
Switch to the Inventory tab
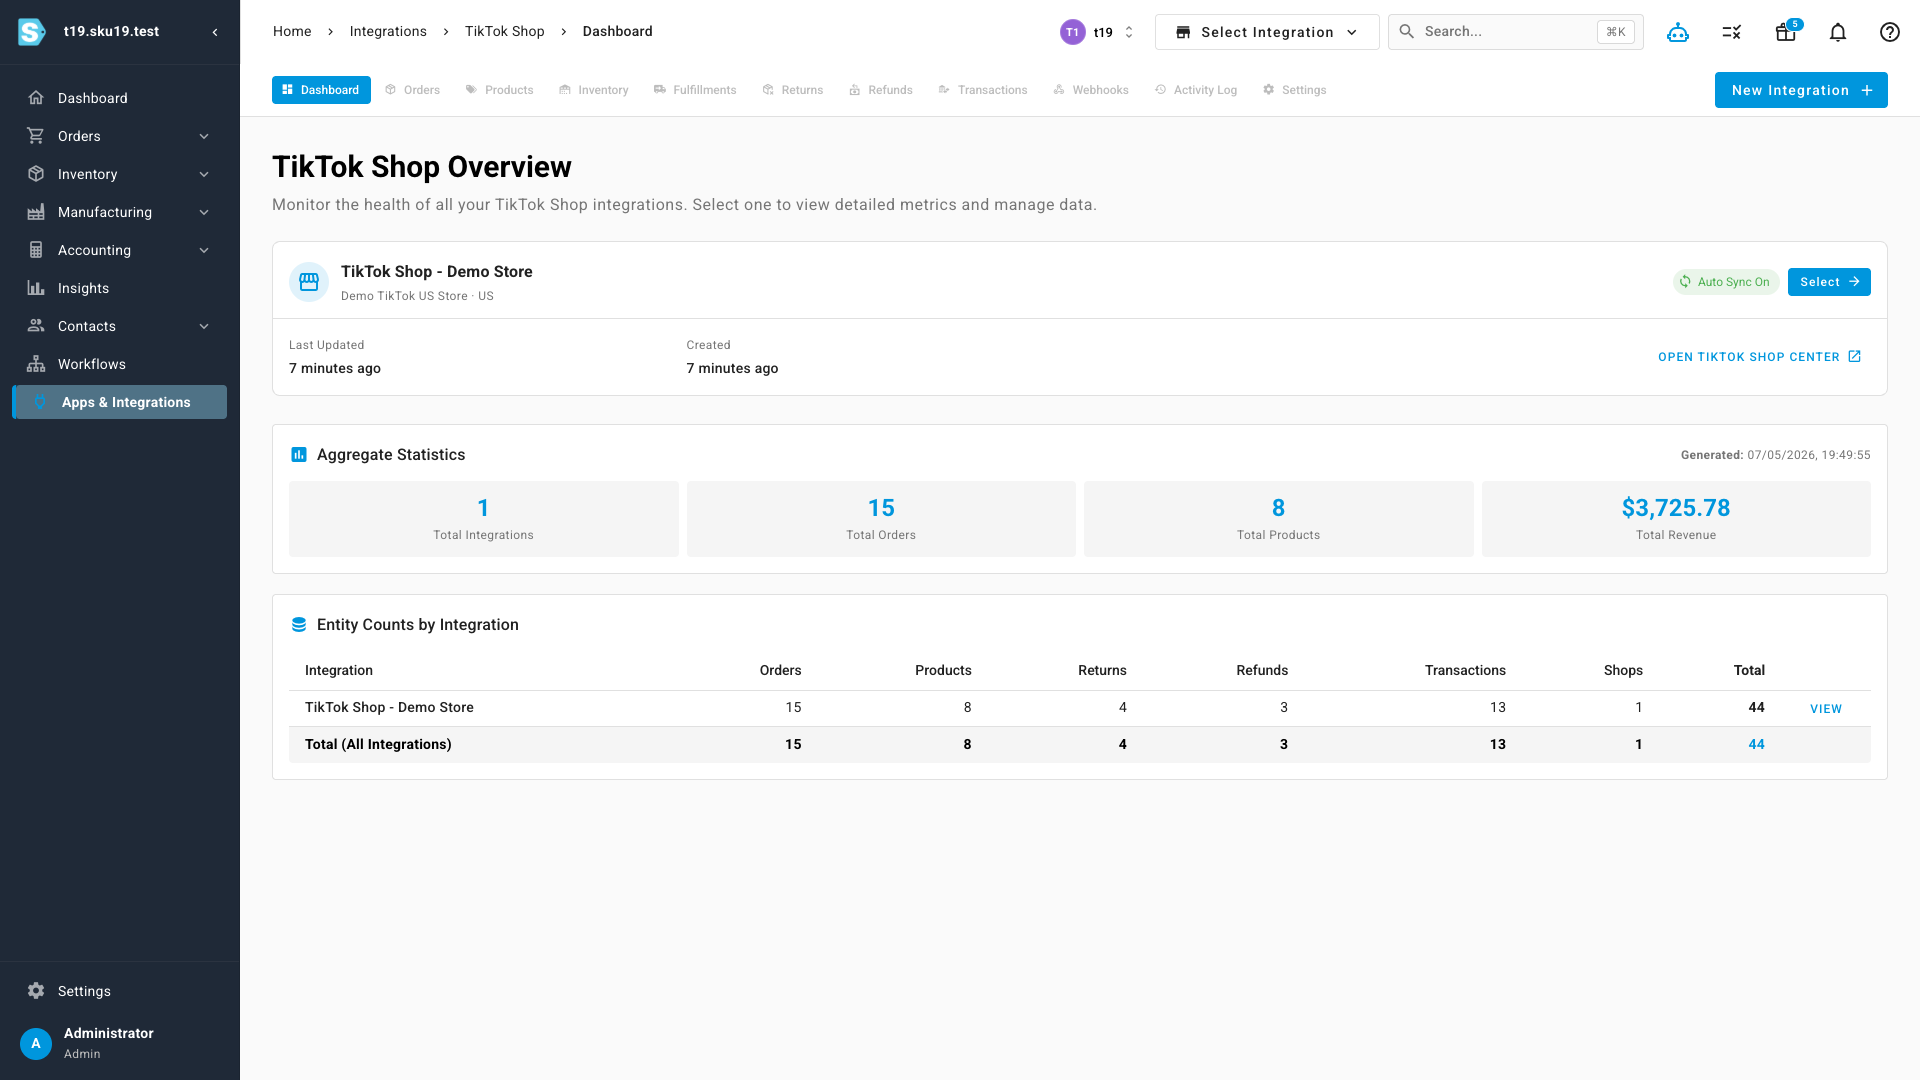[x=594, y=90]
